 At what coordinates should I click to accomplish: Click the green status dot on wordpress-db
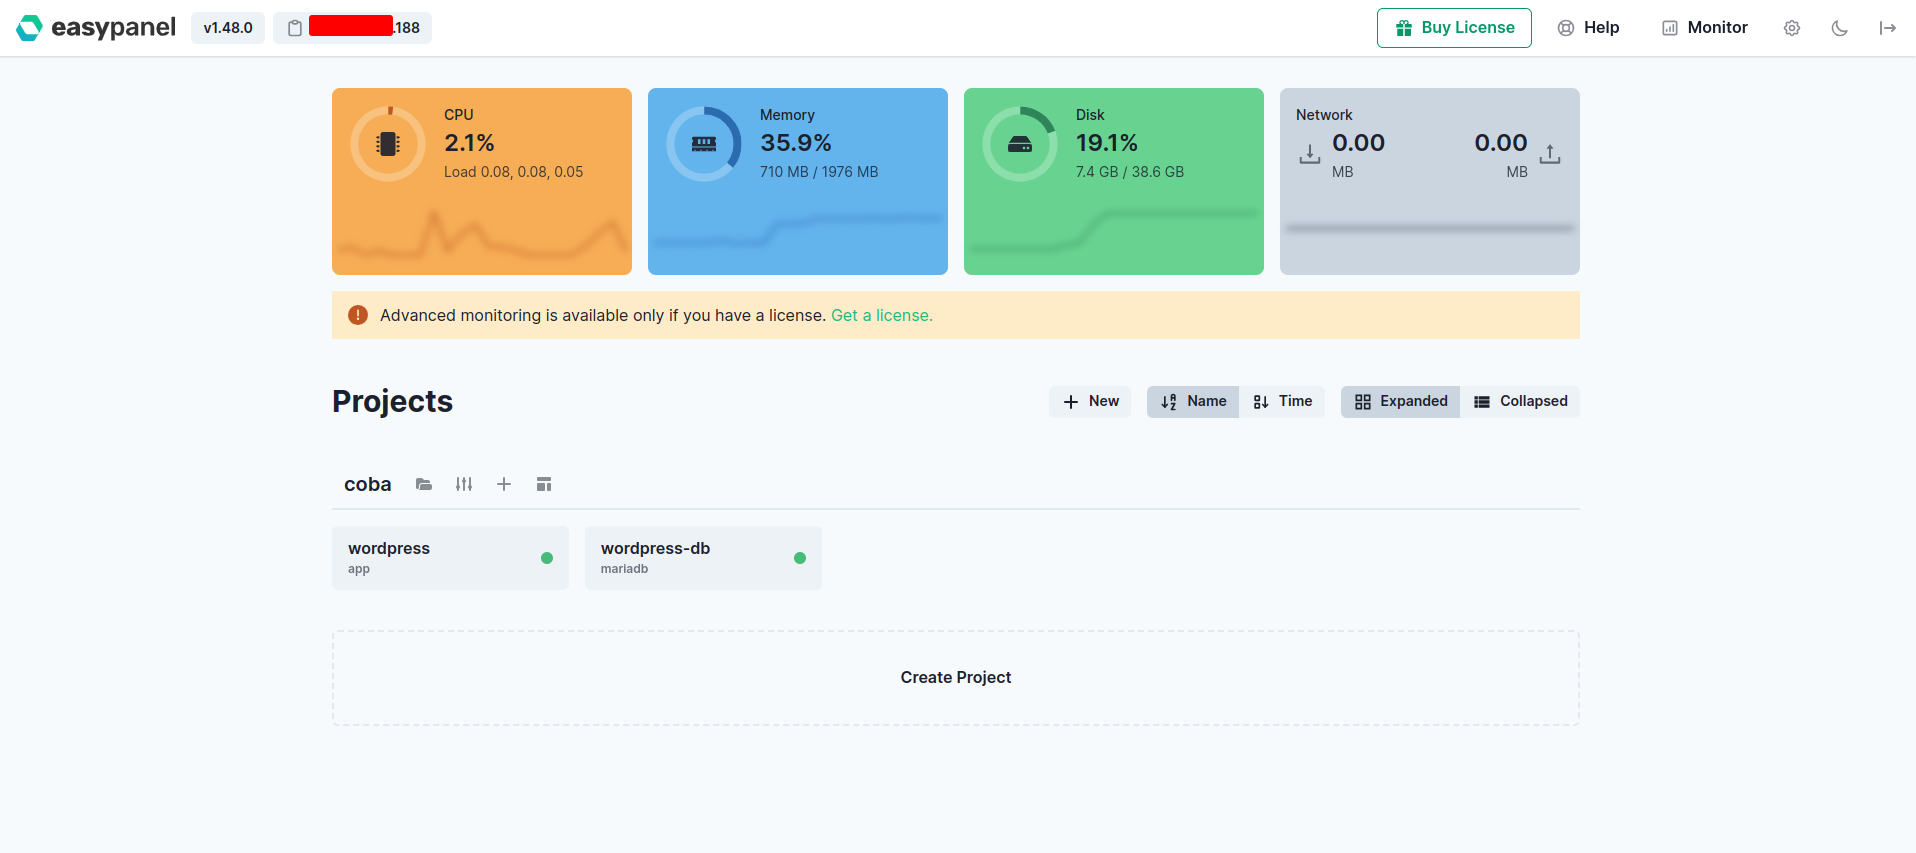point(800,558)
